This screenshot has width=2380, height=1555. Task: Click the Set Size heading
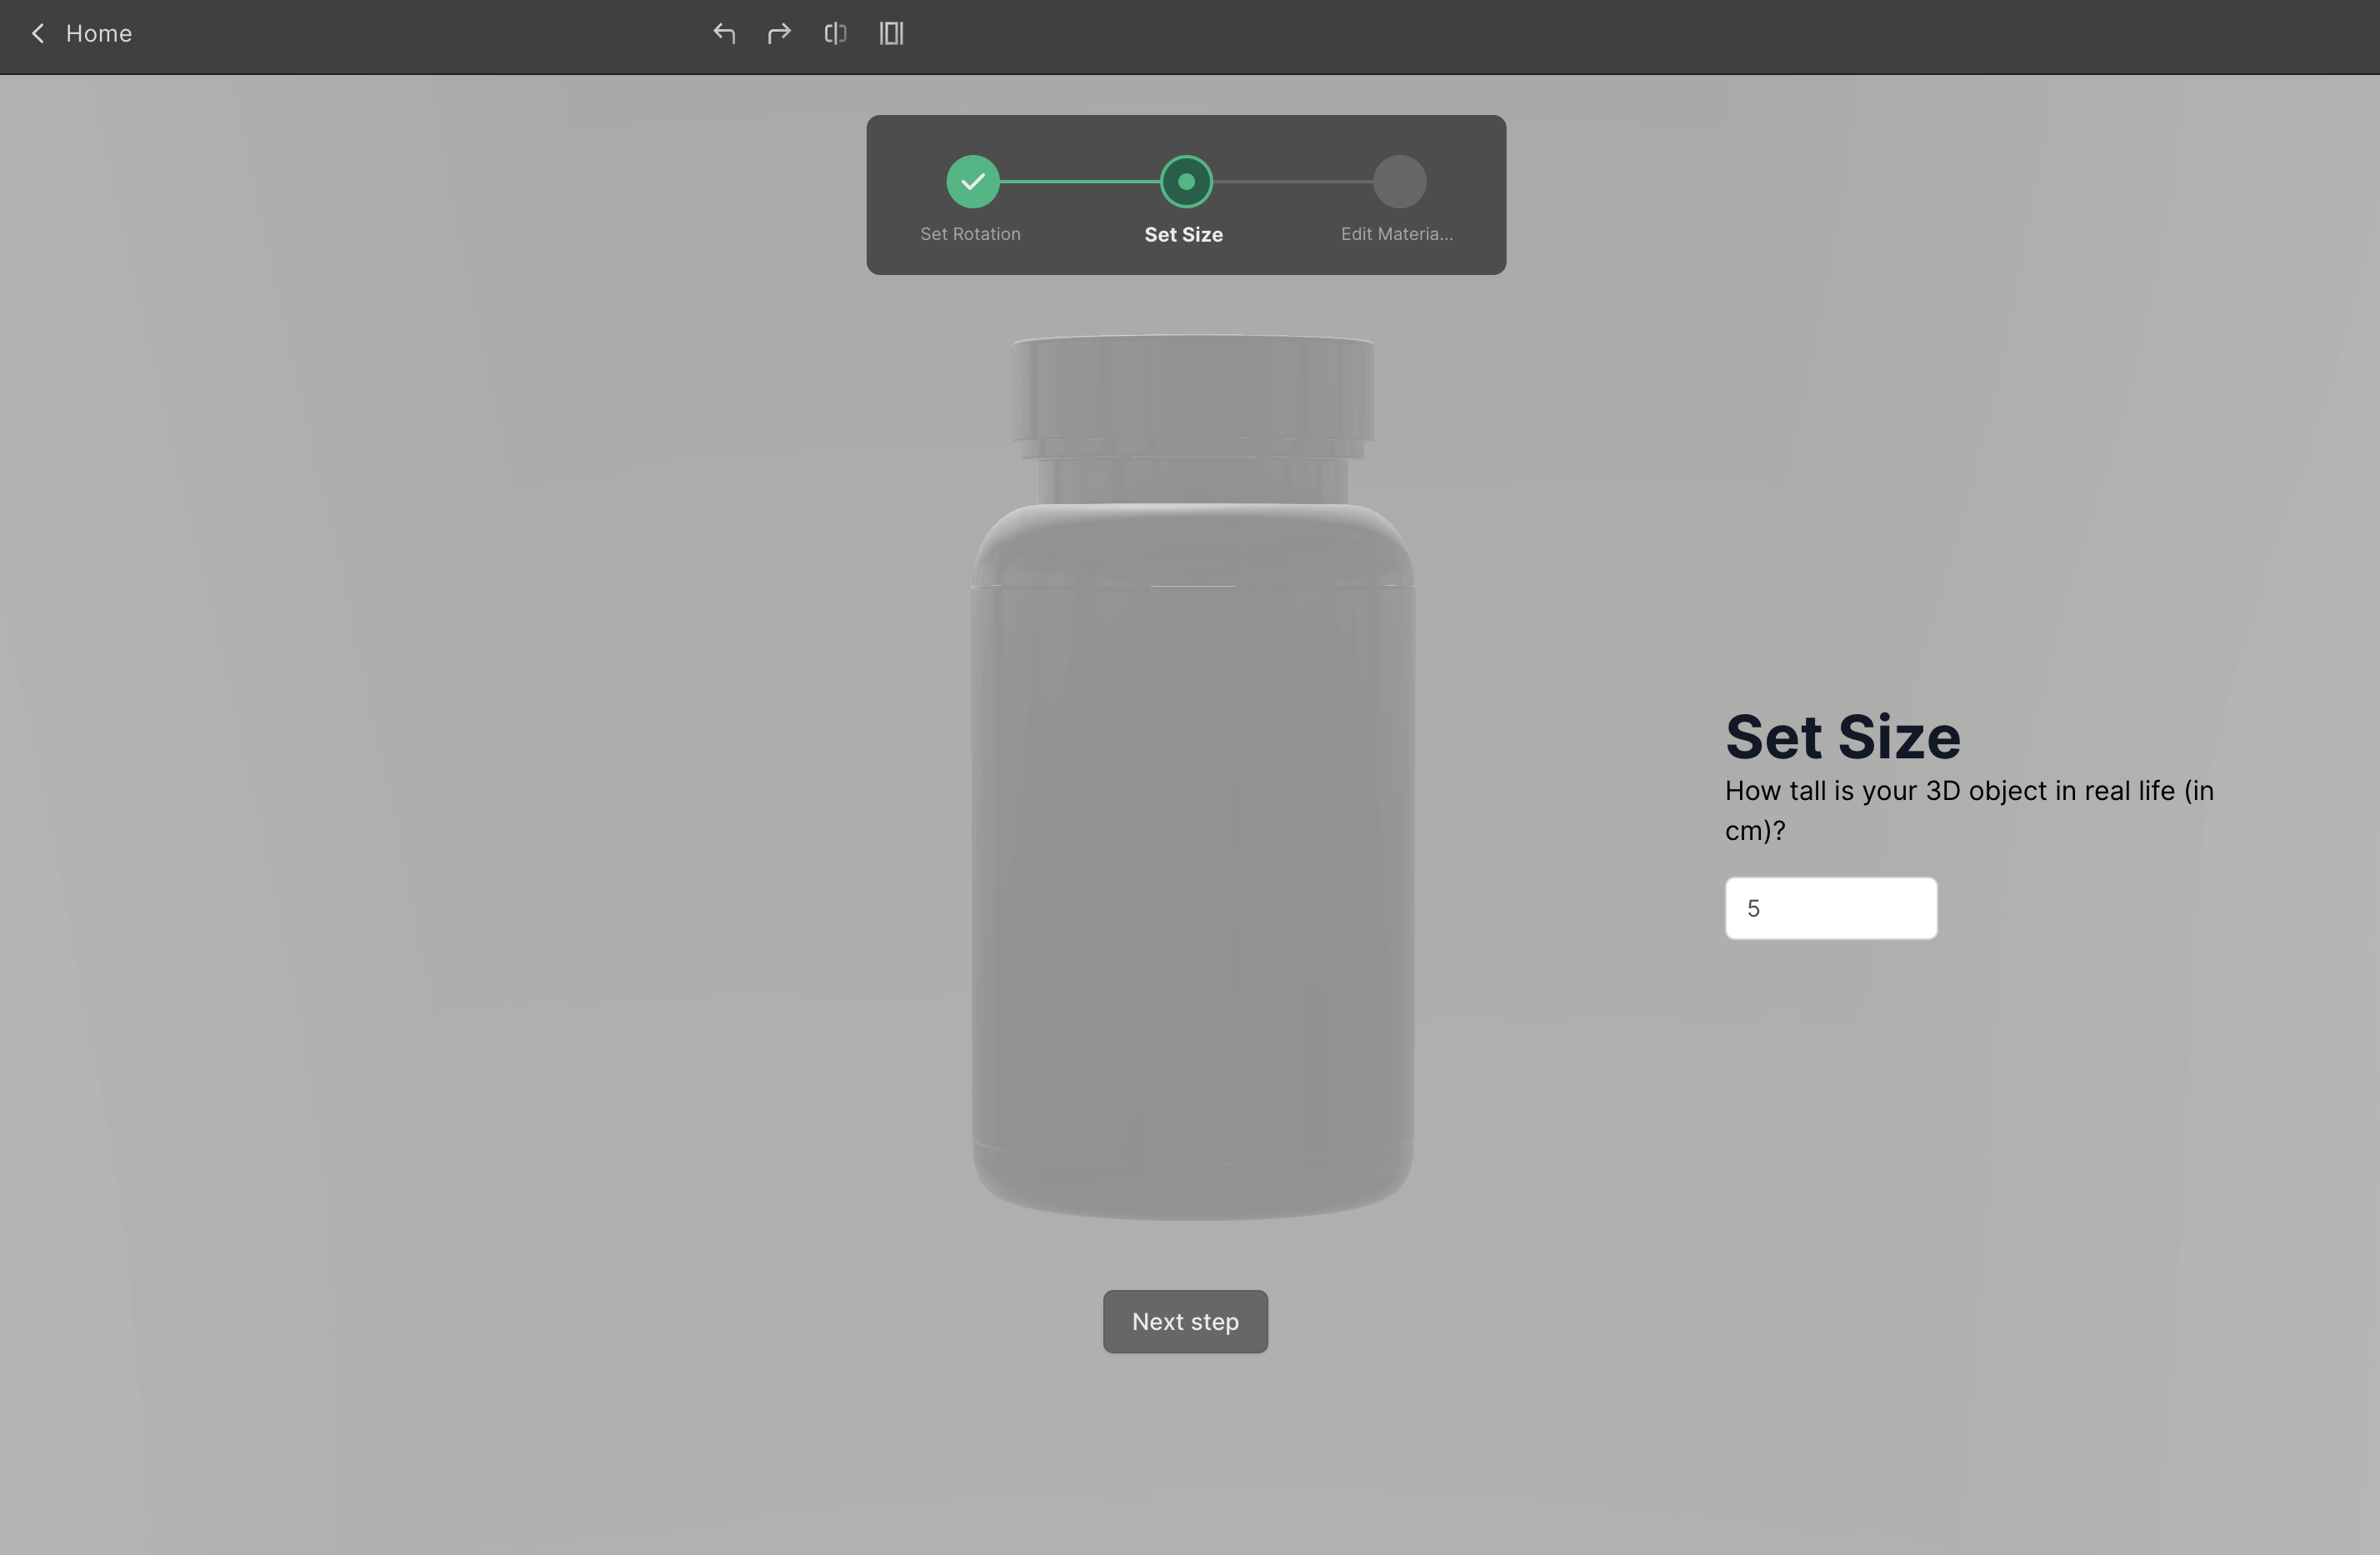tap(1842, 737)
